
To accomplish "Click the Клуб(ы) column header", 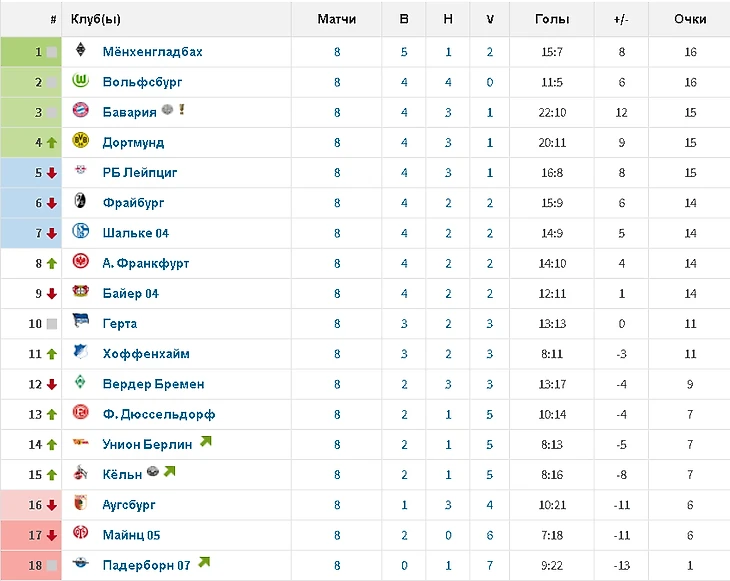I will [x=96, y=19].
